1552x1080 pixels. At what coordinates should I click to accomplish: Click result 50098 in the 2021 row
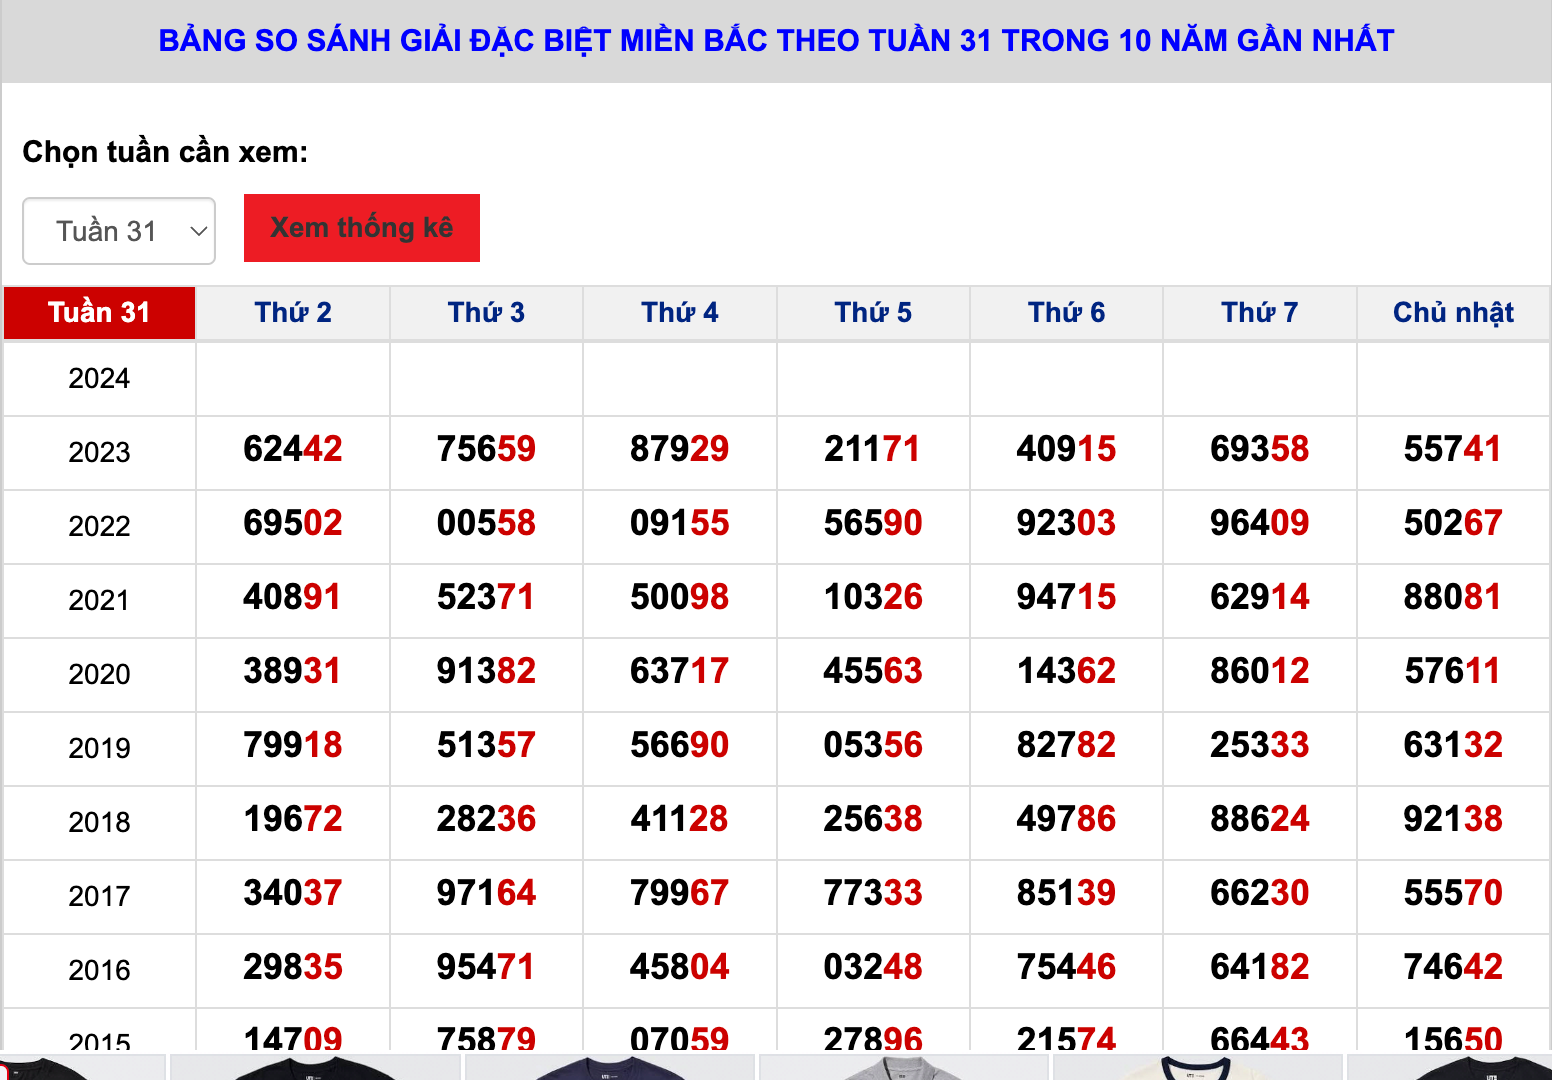click(680, 597)
